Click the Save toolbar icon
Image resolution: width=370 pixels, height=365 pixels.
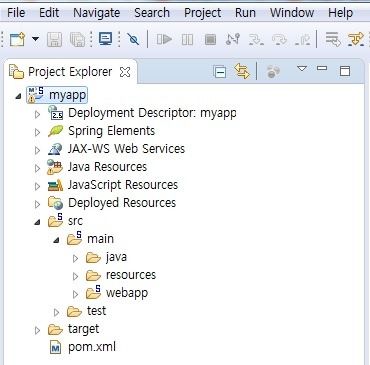tap(55, 40)
